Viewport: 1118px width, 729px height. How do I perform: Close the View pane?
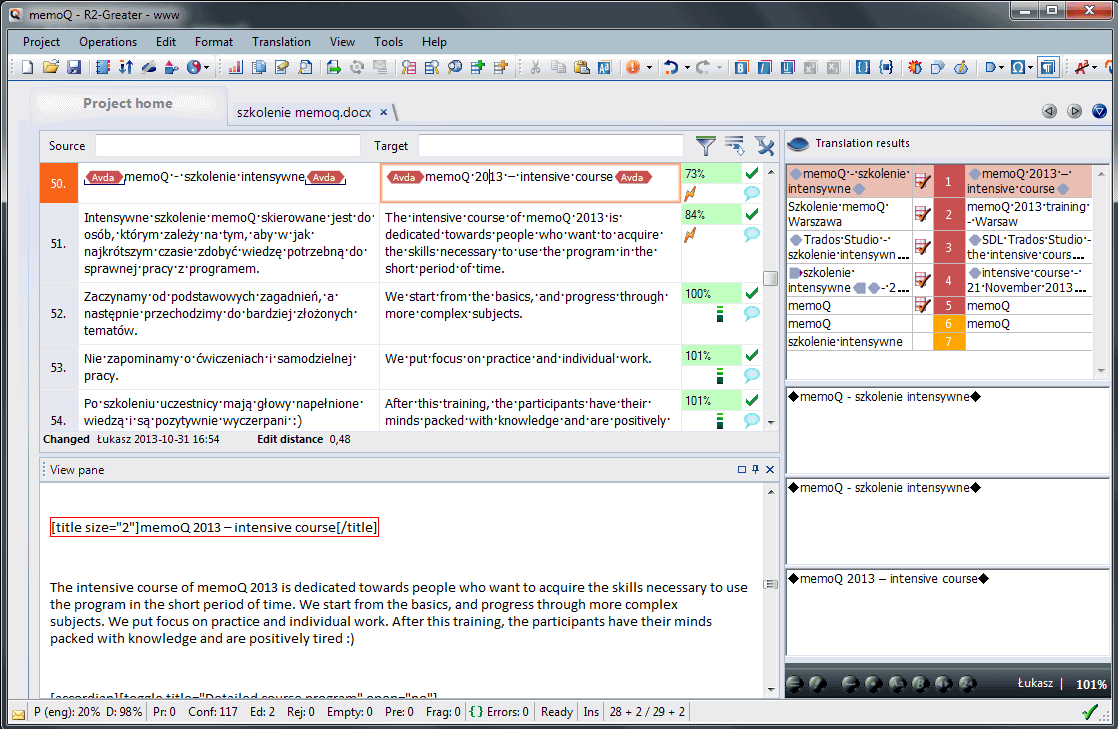click(769, 469)
